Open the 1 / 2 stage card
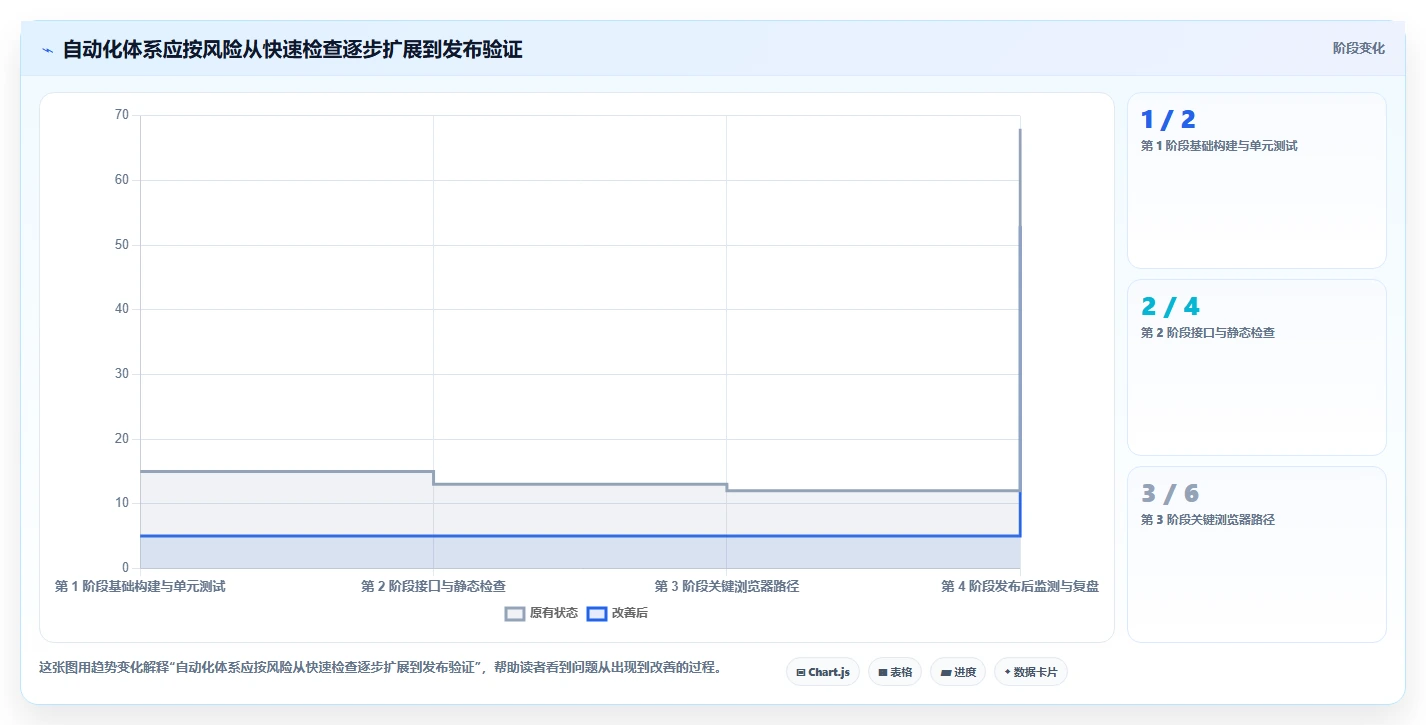Viewport: 1426px width, 725px height. pos(1257,180)
